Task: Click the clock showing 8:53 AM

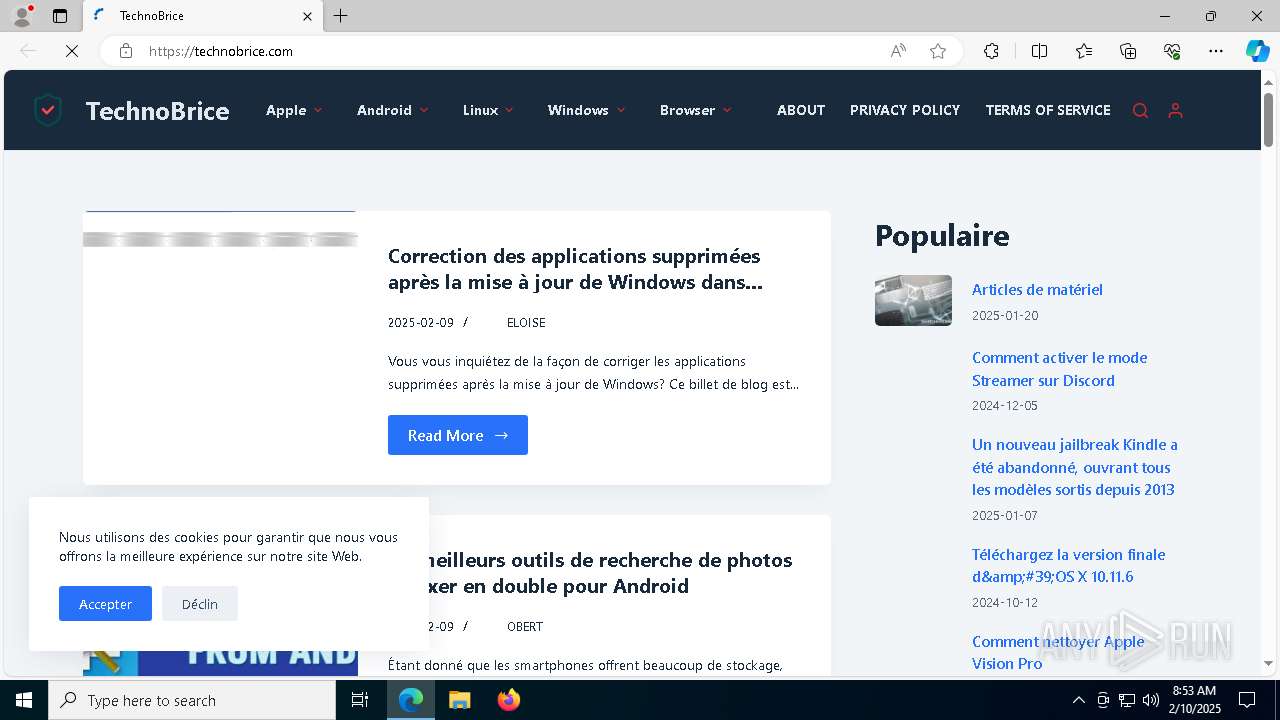Action: tap(1194, 691)
